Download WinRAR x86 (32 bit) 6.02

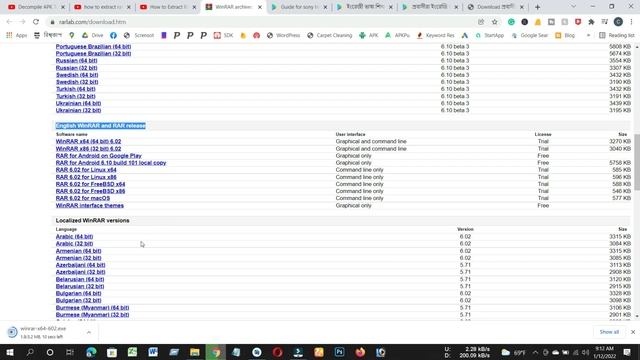pos(88,149)
